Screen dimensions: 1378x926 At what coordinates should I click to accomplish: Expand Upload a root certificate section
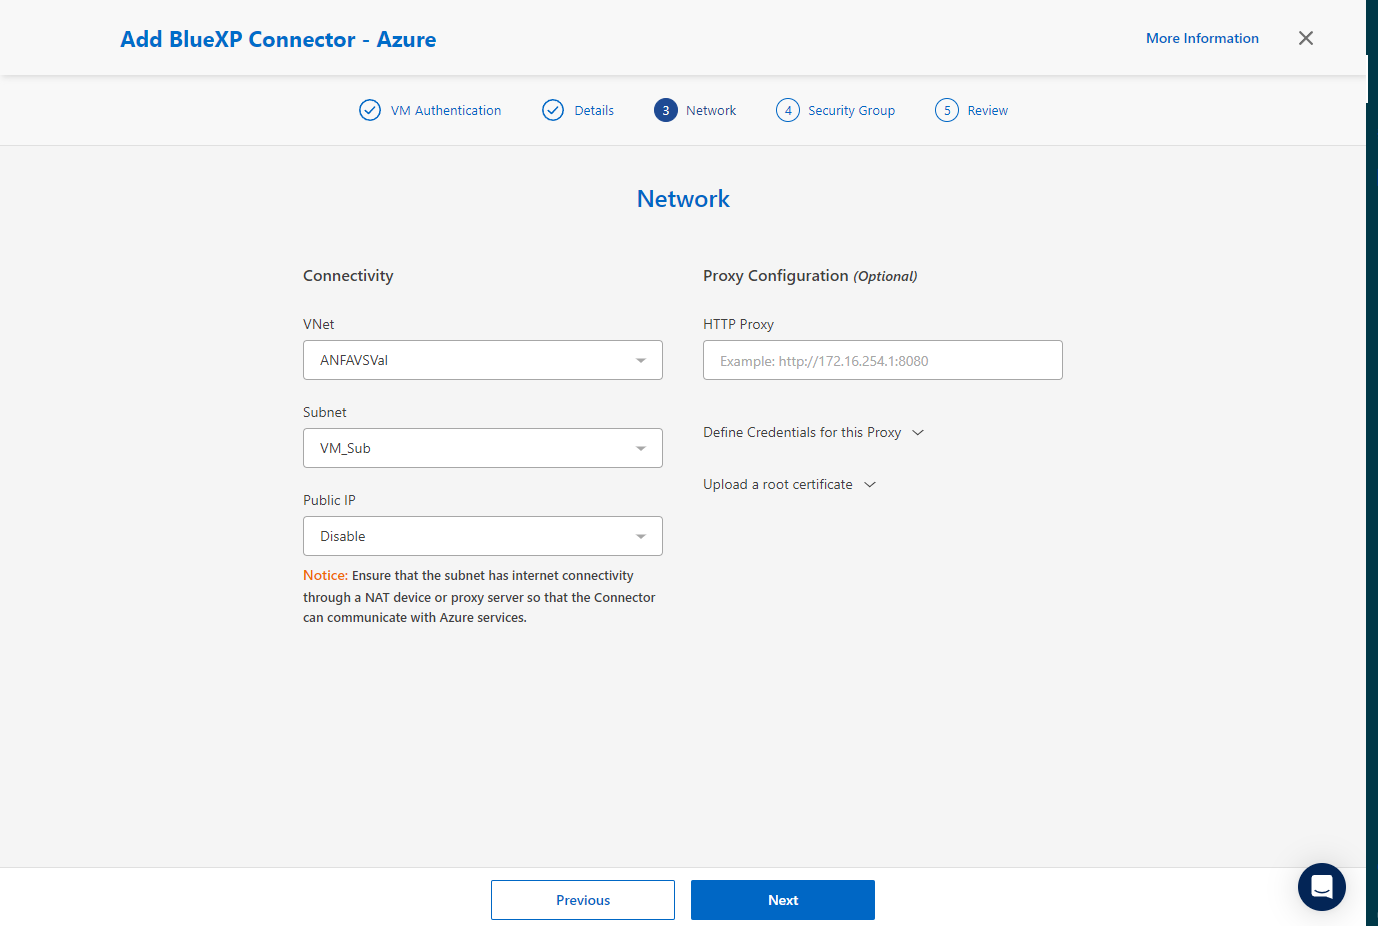point(789,484)
